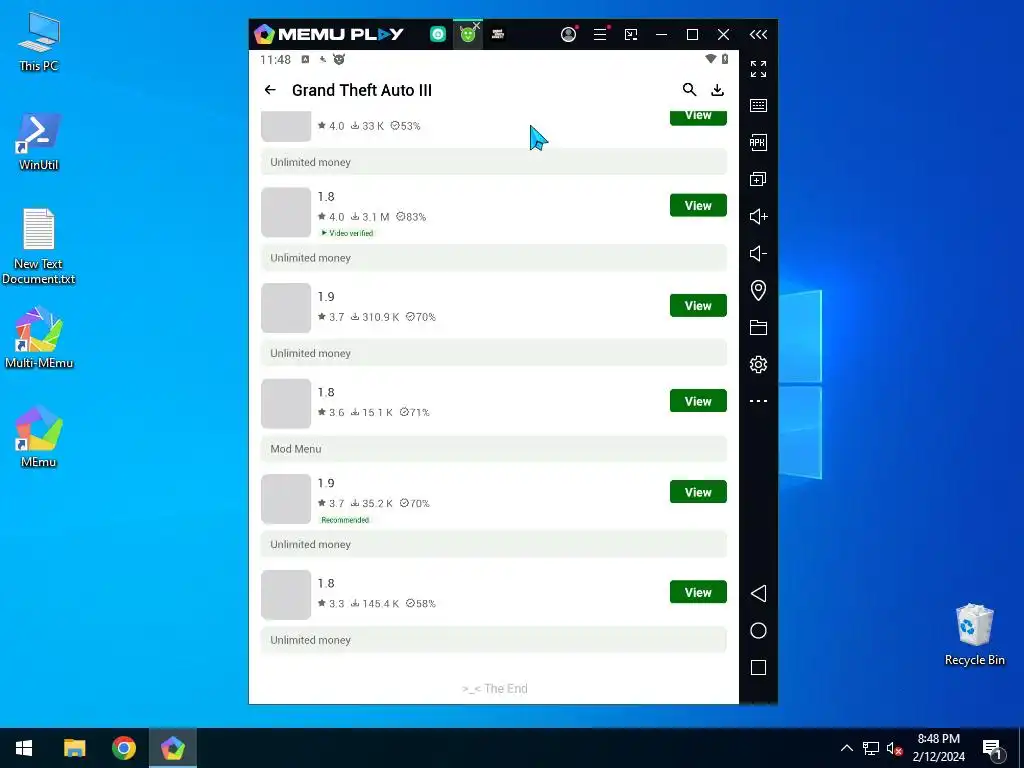The width and height of the screenshot is (1024, 768).
Task: Open MEmu desktop shortcut
Action: pos(39,437)
